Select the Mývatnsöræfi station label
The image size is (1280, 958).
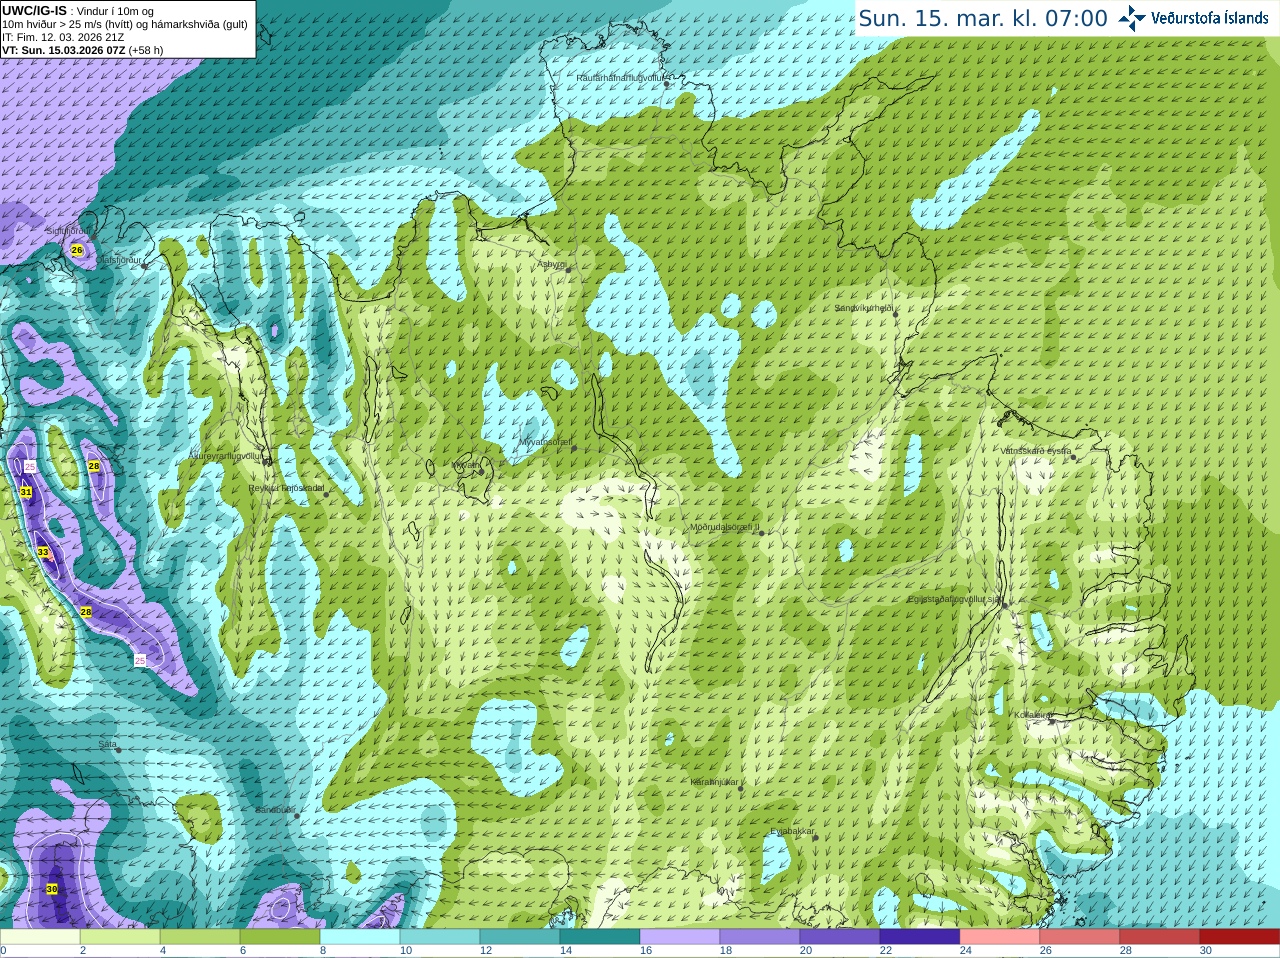tap(545, 441)
